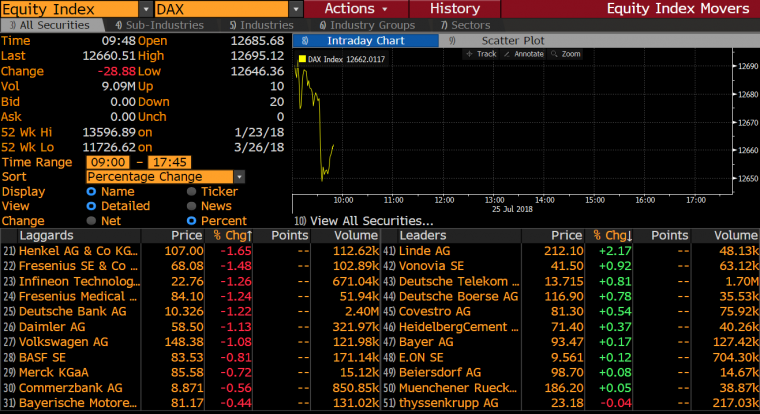Open the DAX index dropdown arrow
This screenshot has height=414, width=760.
(296, 9)
